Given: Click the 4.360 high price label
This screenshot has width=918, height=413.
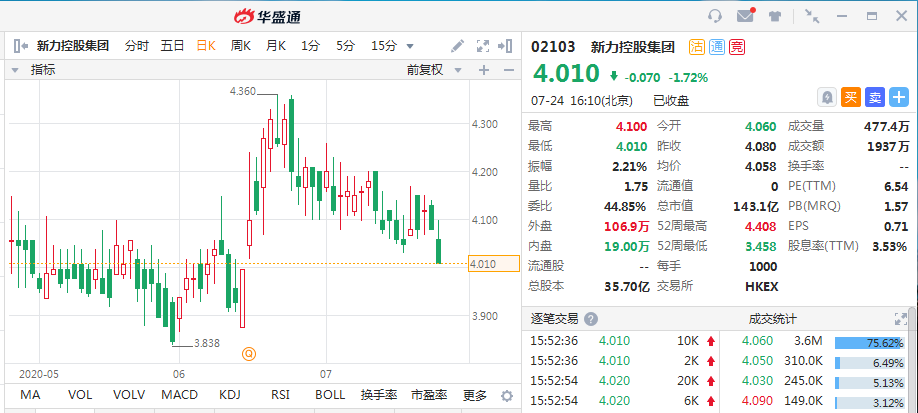Looking at the screenshot, I should coord(243,91).
